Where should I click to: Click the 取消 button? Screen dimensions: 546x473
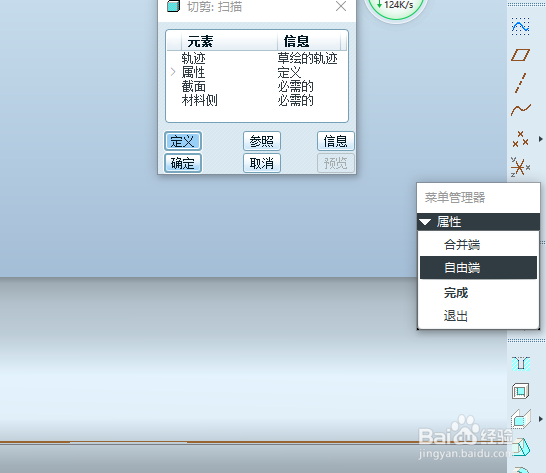coord(262,163)
